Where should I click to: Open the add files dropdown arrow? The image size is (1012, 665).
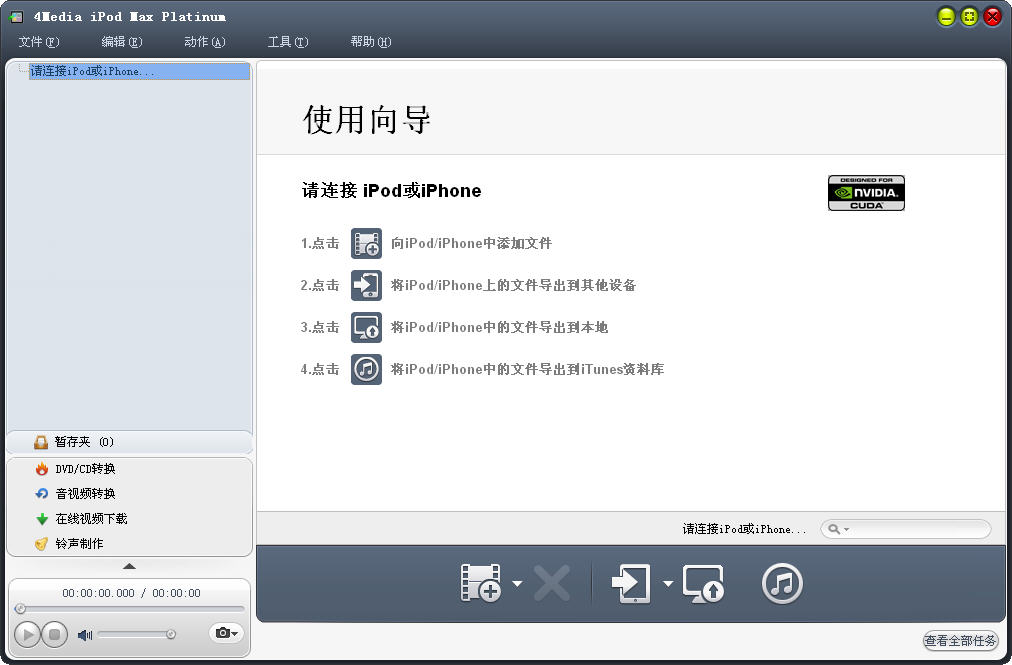pyautogui.click(x=517, y=584)
